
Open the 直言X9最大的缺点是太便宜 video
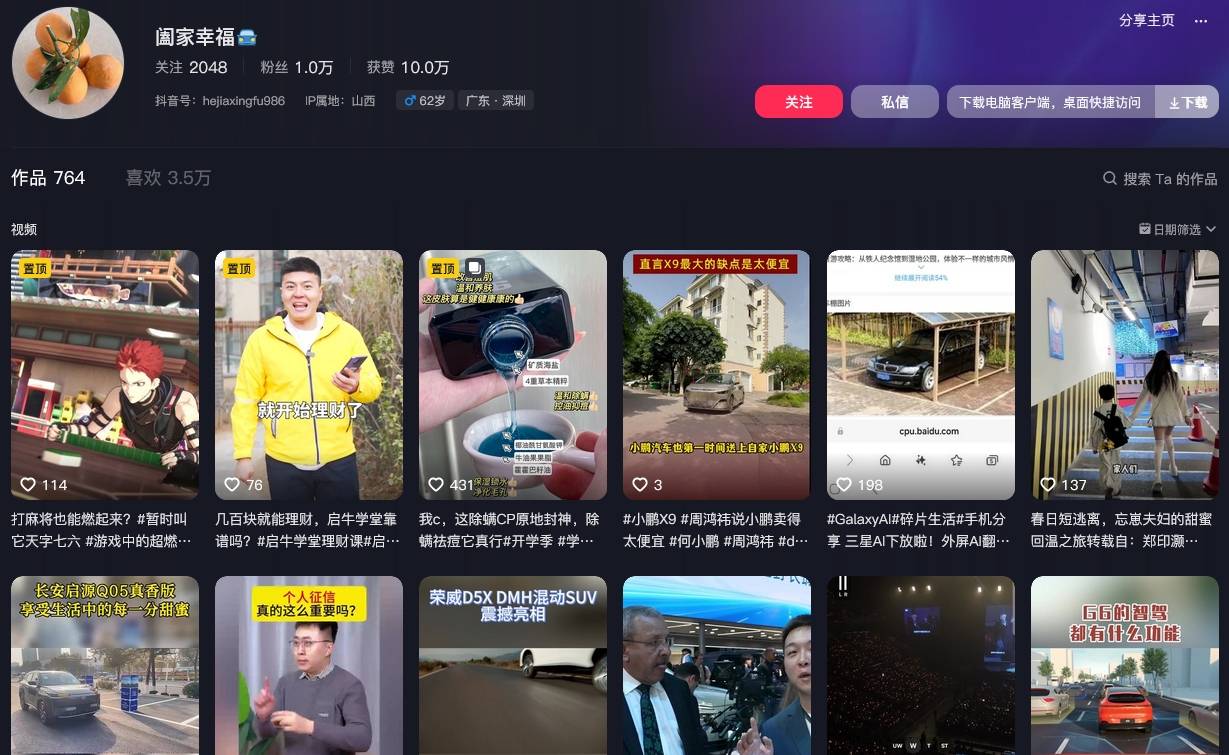pyautogui.click(x=717, y=375)
